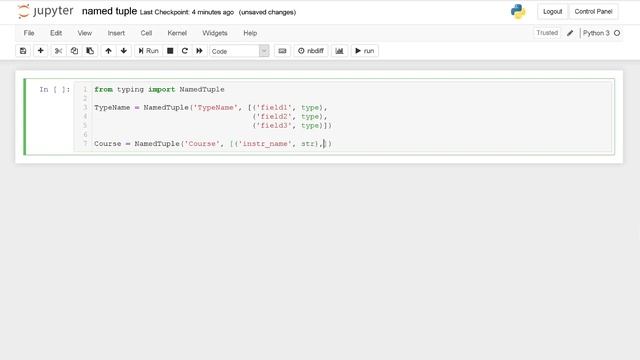Click the kernel idle circle indicator
The width and height of the screenshot is (640, 360).
617,33
